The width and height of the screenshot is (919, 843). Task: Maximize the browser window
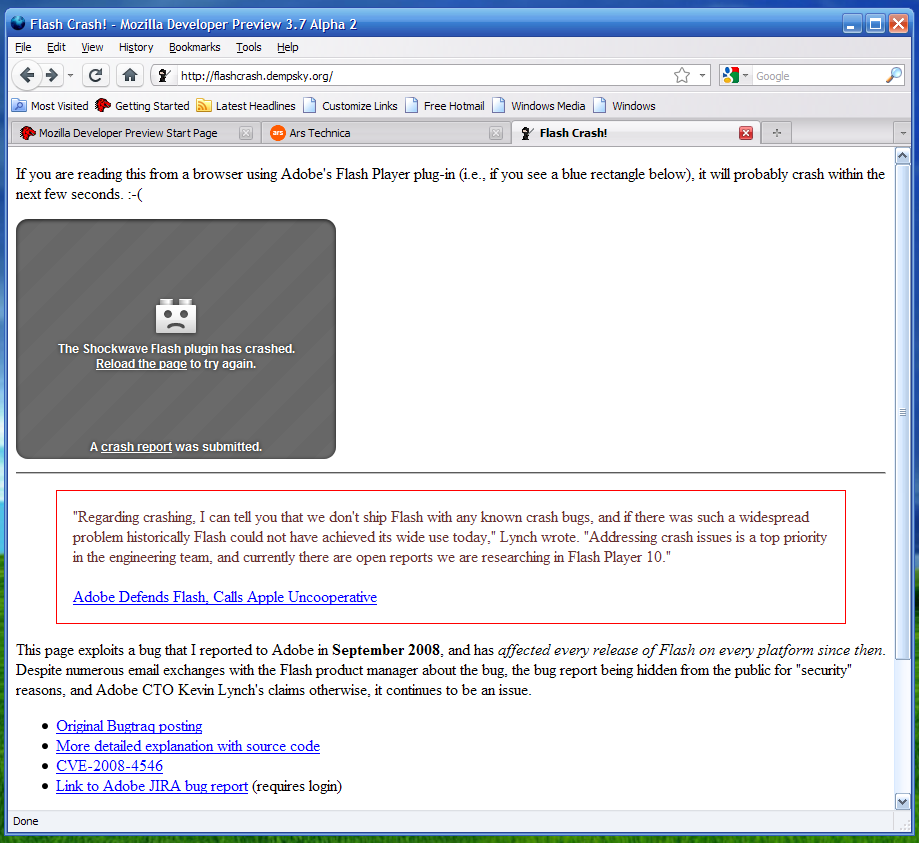tap(876, 24)
